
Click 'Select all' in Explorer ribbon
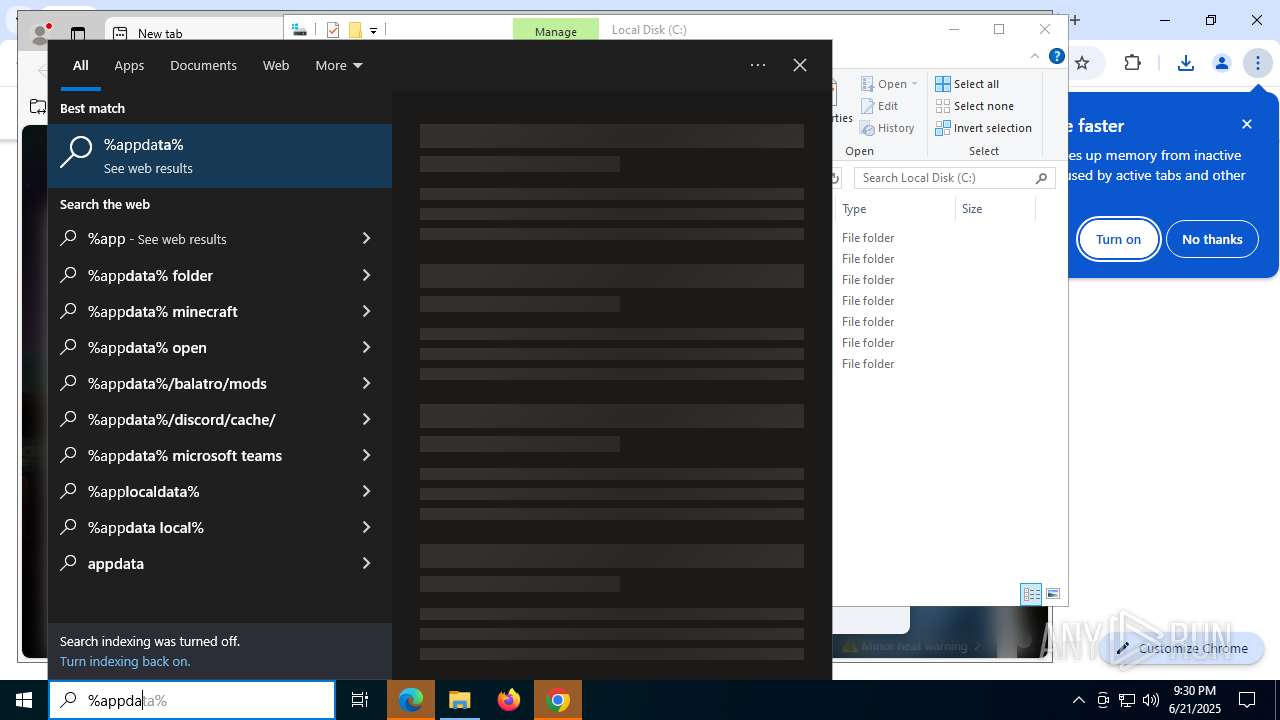(967, 84)
